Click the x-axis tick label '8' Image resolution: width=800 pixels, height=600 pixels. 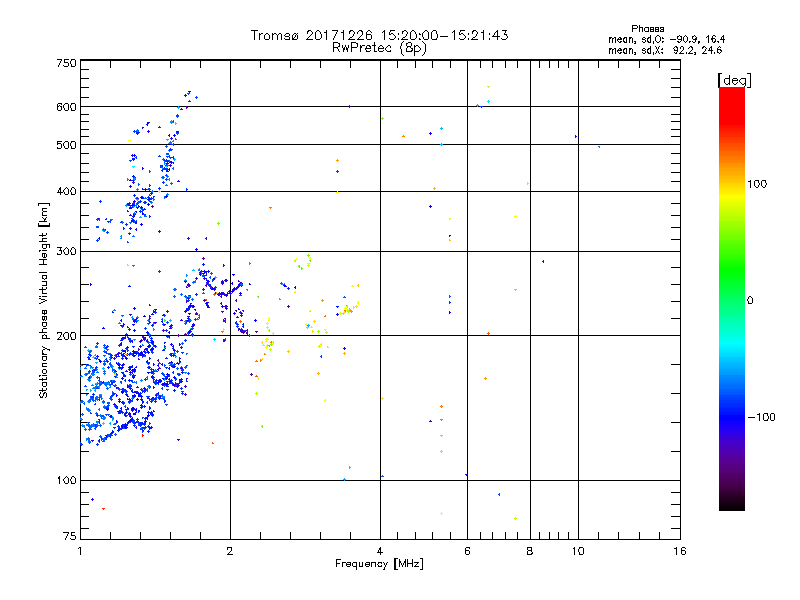pos(530,551)
